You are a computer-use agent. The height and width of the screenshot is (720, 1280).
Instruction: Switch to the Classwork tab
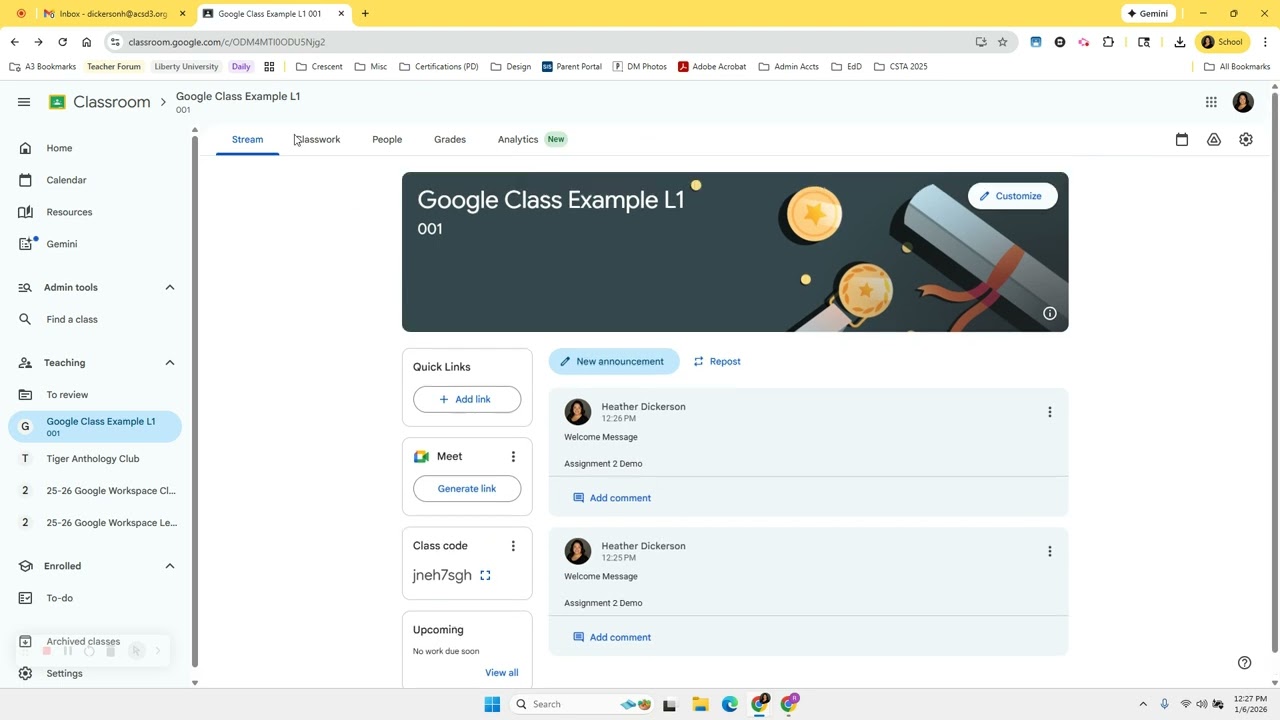tap(317, 140)
